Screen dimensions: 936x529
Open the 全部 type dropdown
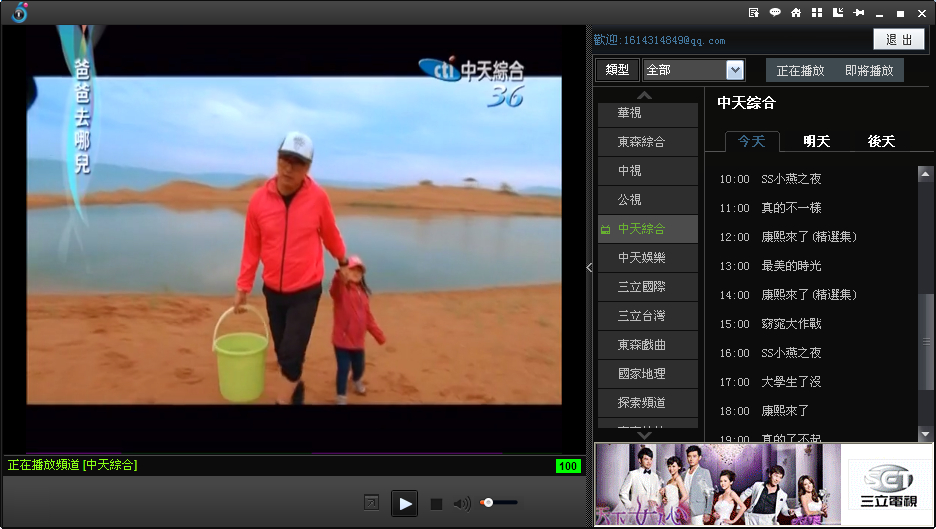693,70
